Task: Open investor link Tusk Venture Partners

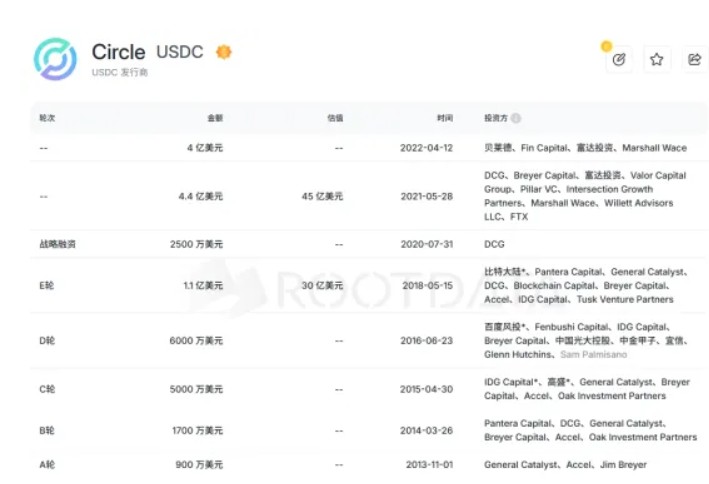Action: pos(625,299)
